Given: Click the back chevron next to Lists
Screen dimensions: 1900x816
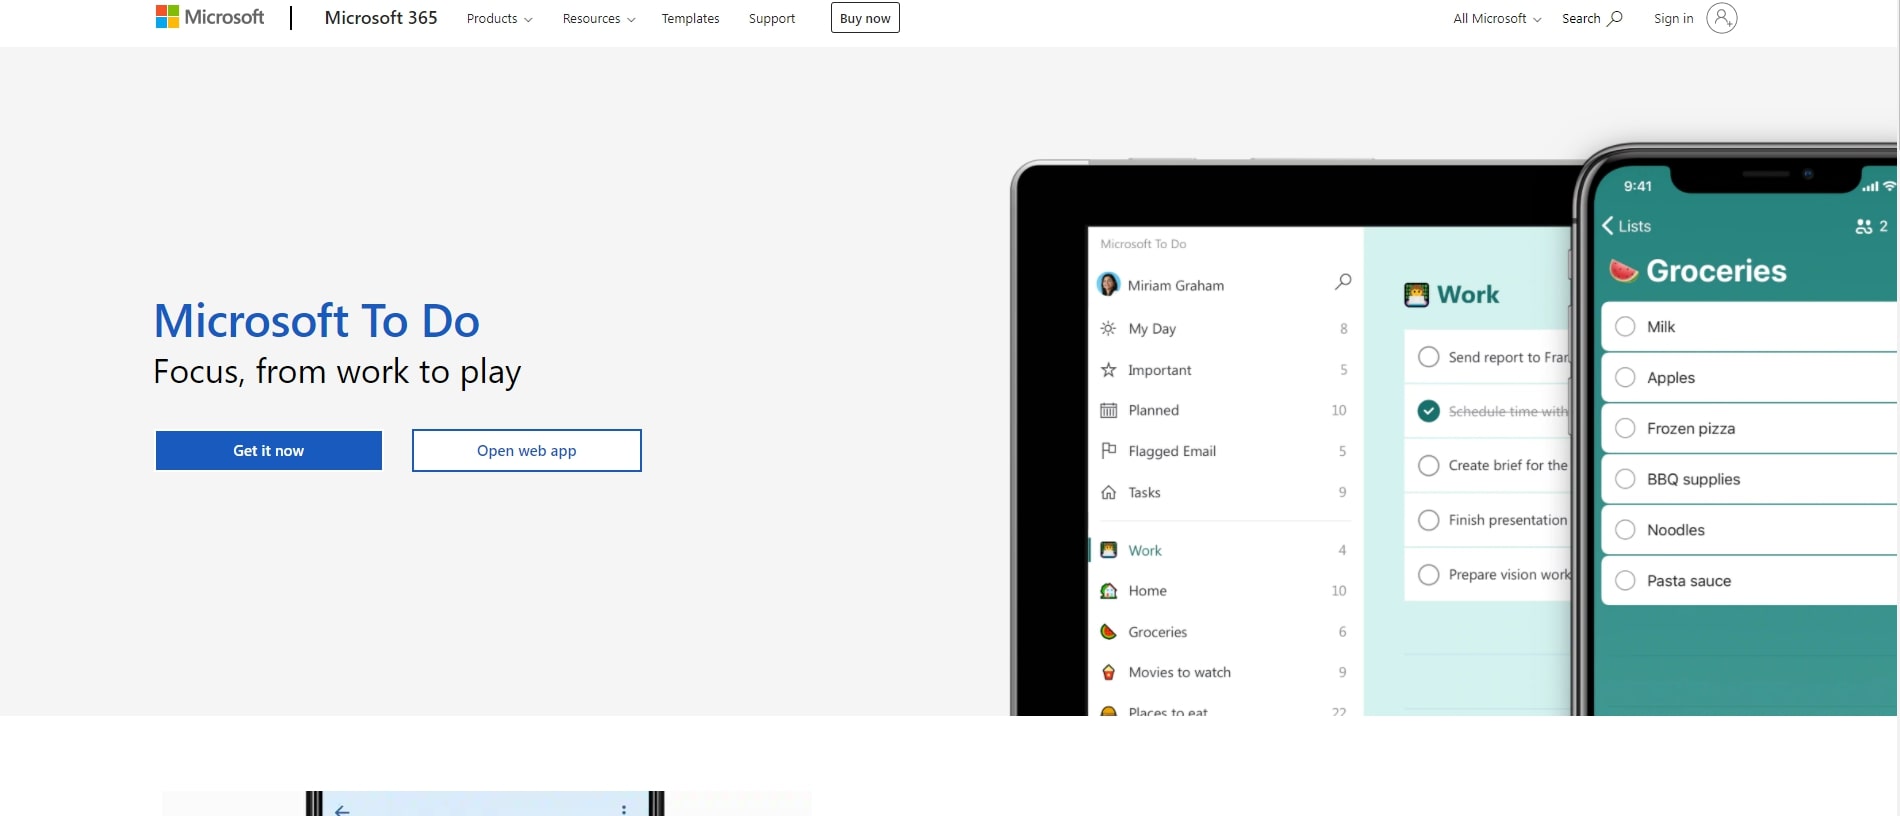Looking at the screenshot, I should pyautogui.click(x=1608, y=226).
